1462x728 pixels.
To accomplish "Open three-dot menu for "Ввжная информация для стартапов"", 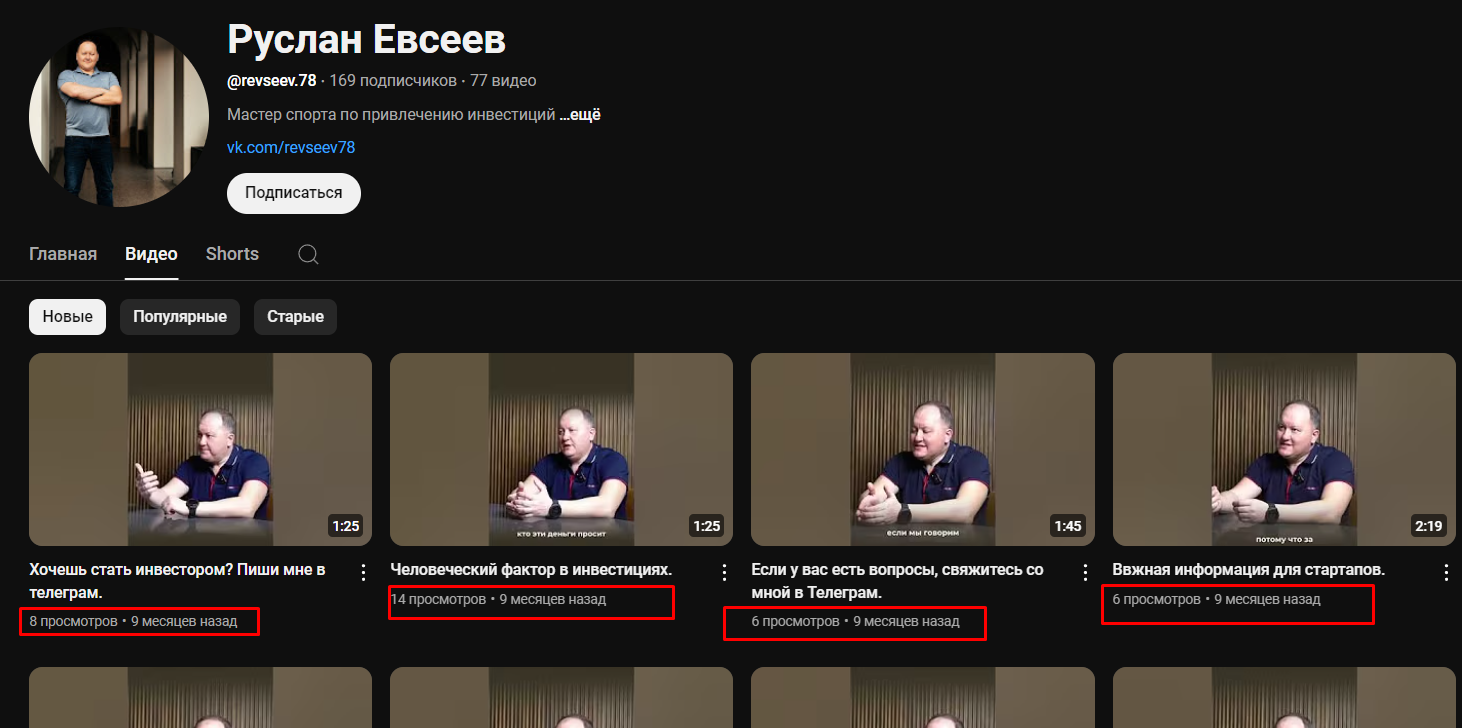I will pyautogui.click(x=1446, y=572).
